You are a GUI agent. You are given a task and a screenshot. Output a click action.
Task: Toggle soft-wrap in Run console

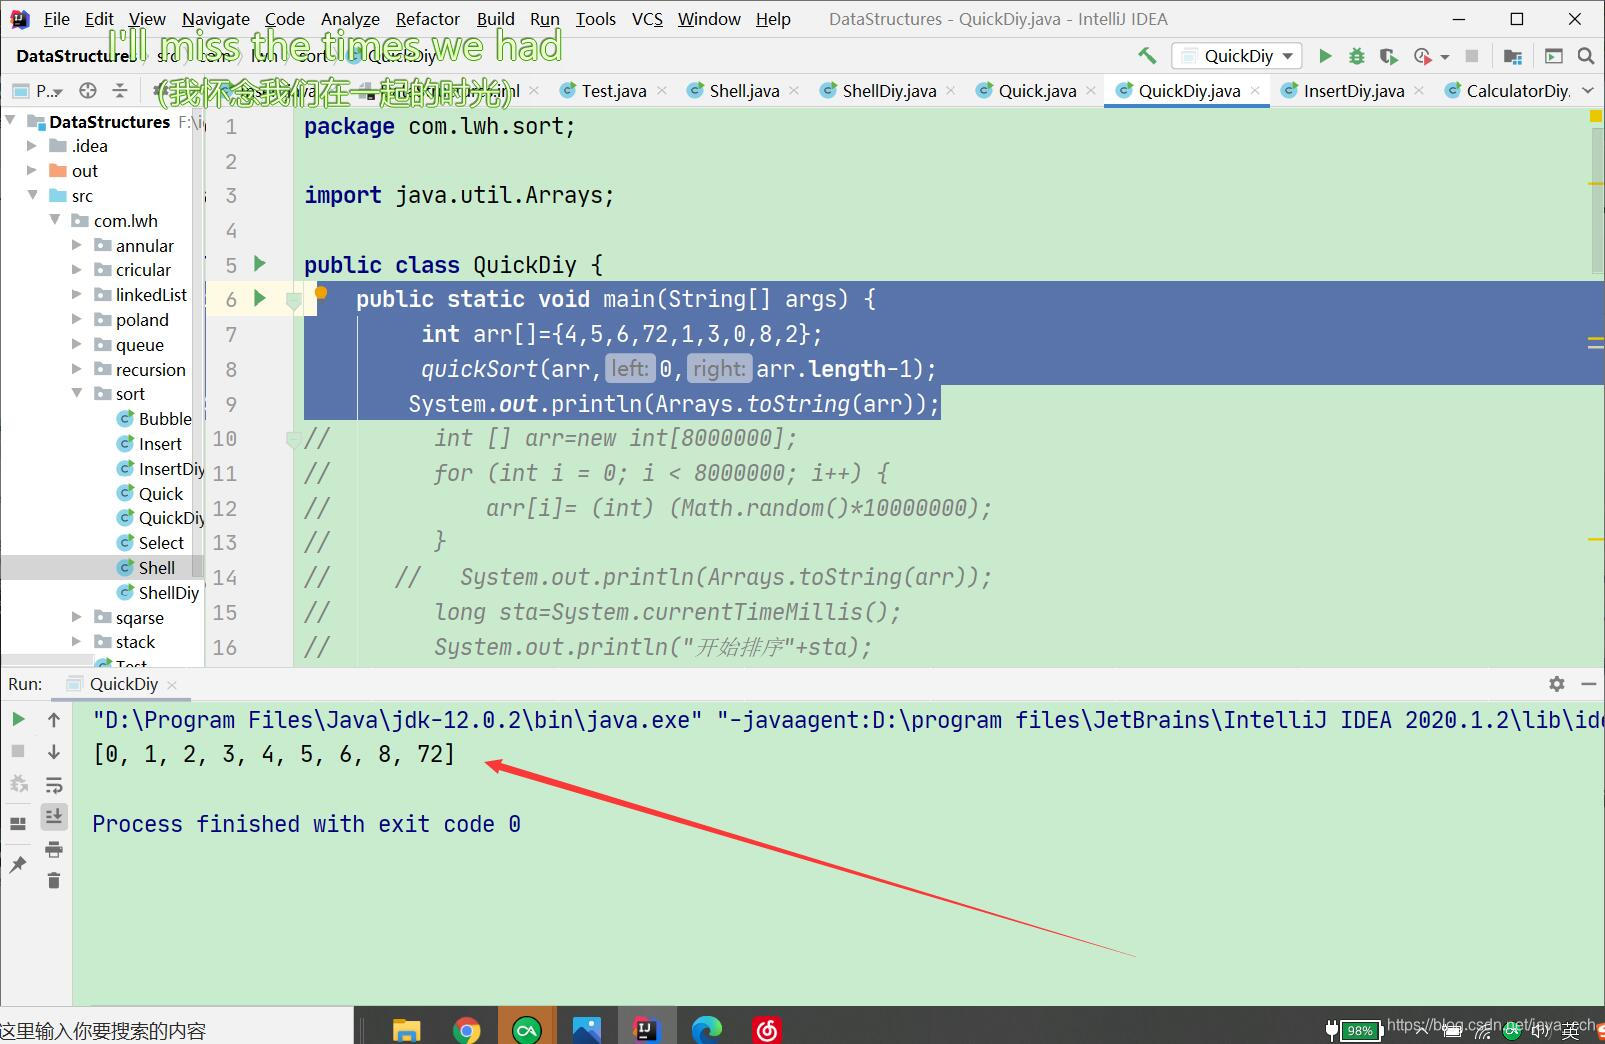click(54, 785)
